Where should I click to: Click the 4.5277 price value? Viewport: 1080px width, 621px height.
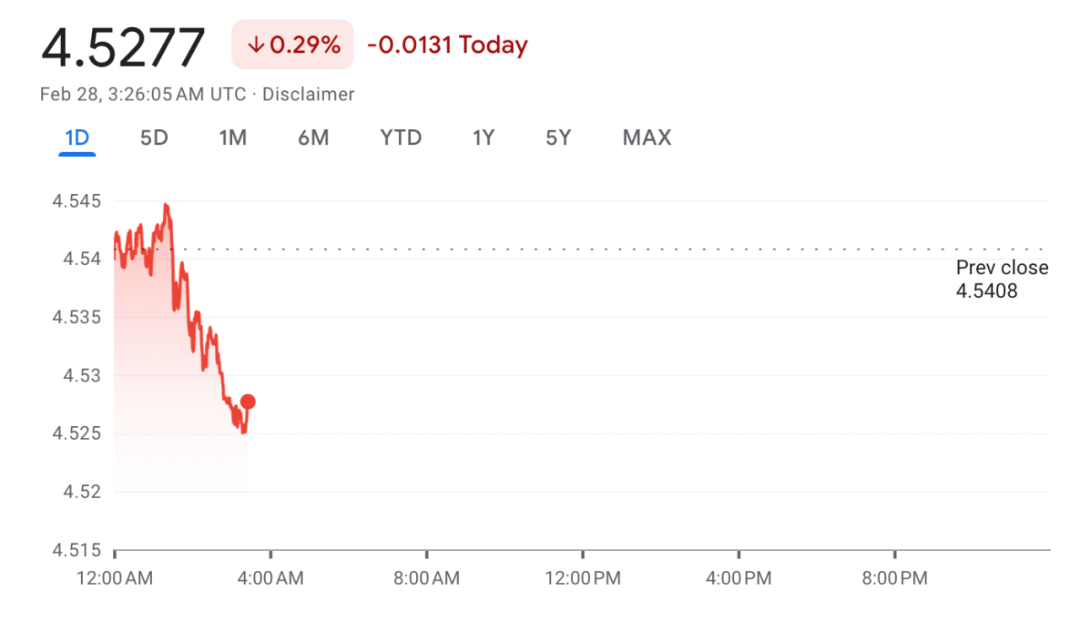click(x=123, y=46)
